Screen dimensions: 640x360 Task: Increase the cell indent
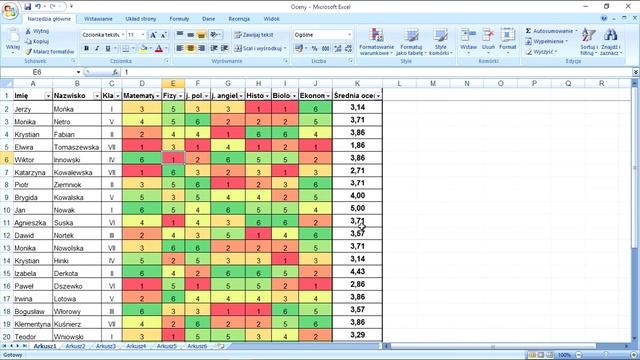pos(224,49)
